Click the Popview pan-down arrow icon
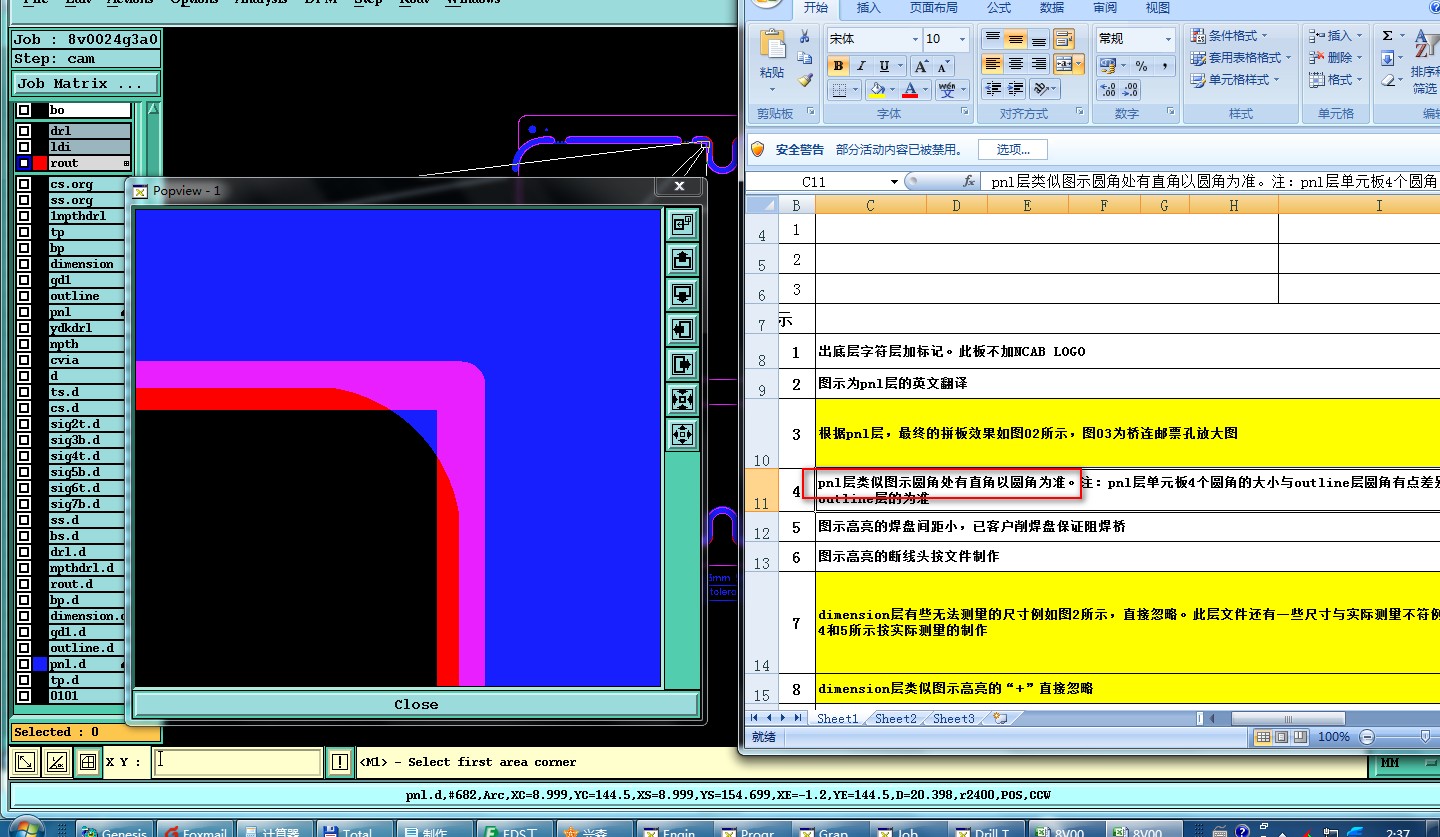 click(x=683, y=295)
